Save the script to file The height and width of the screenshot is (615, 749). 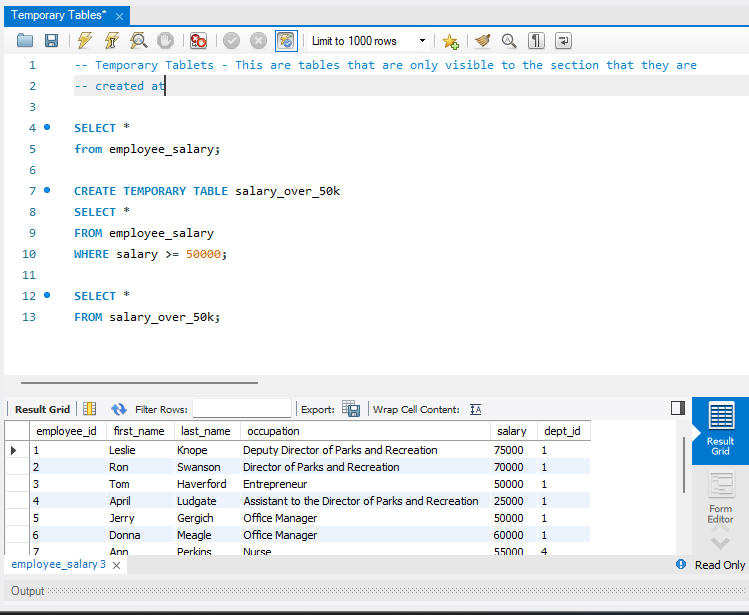pyautogui.click(x=51, y=41)
